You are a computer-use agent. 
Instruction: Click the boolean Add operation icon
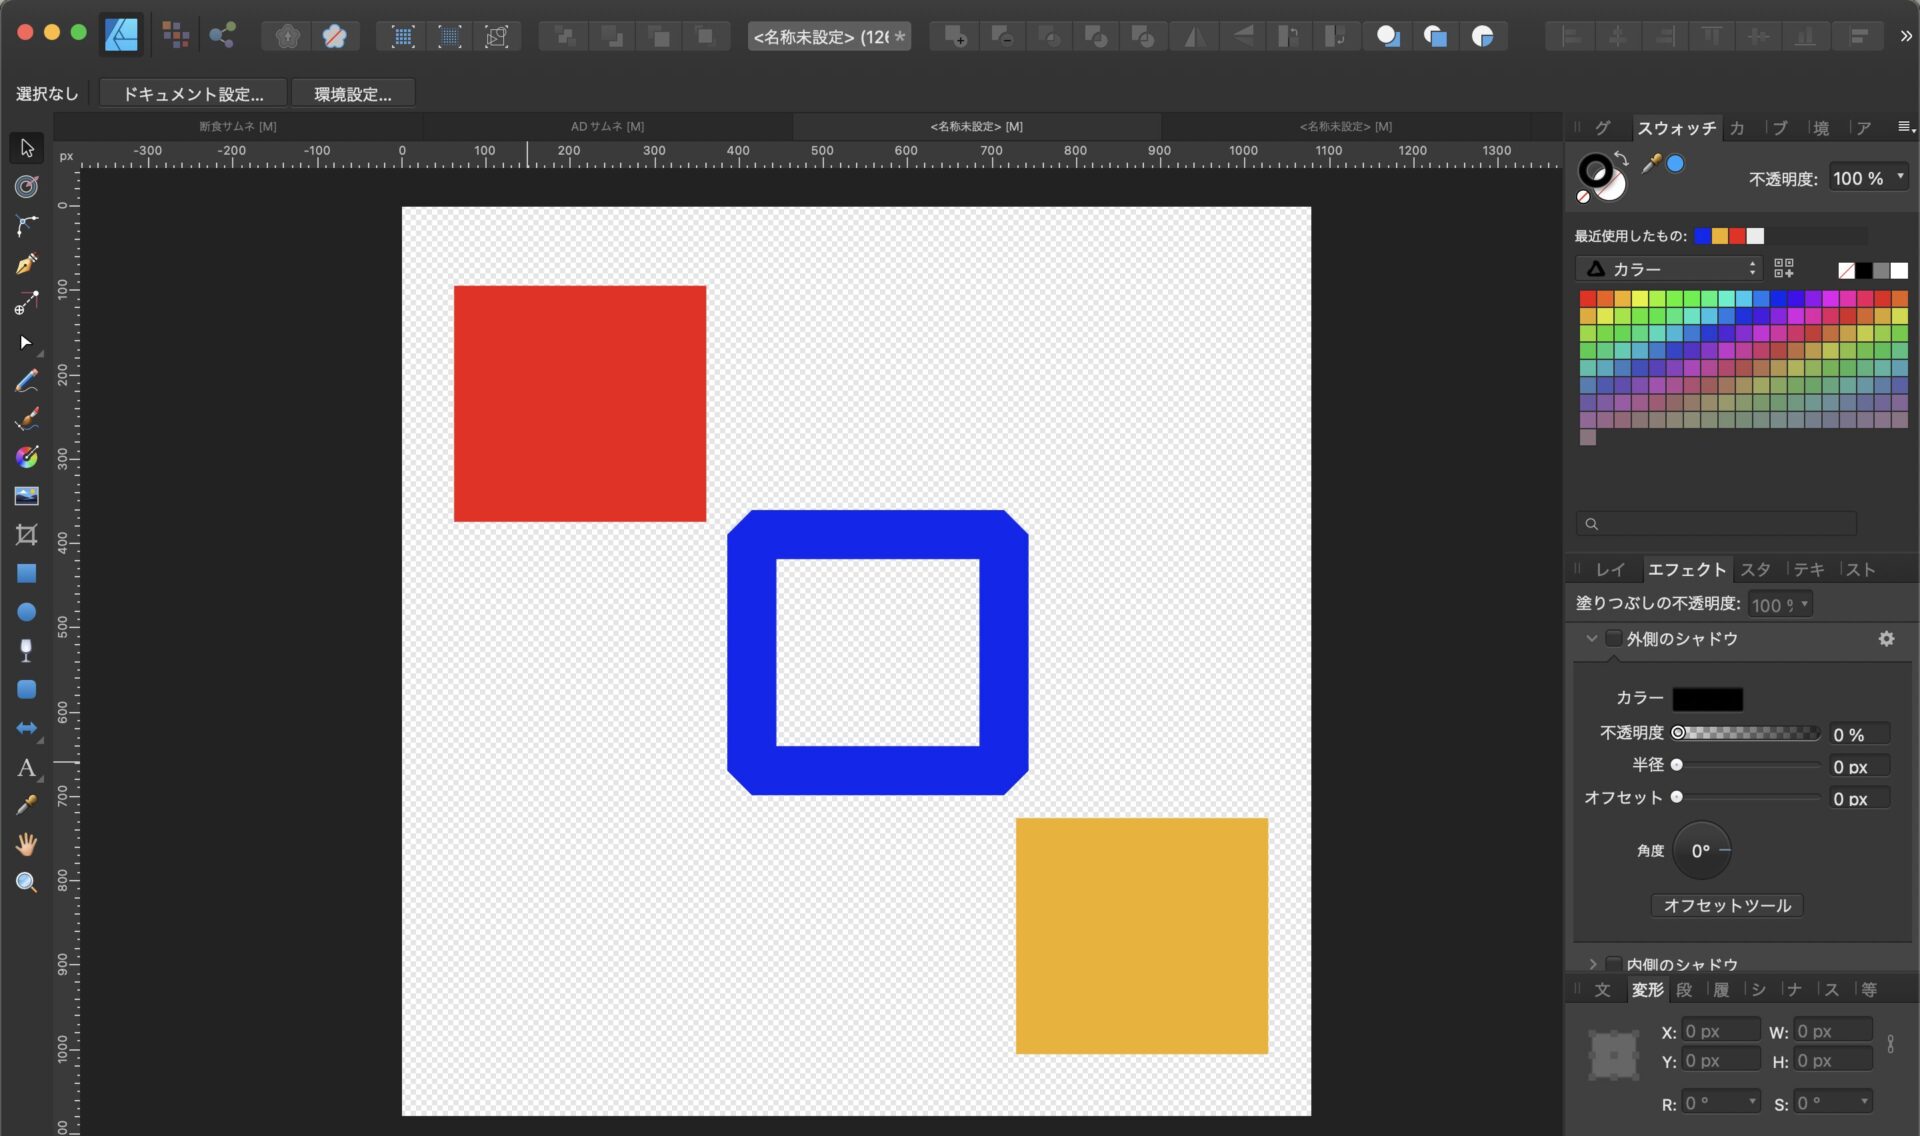(x=955, y=37)
